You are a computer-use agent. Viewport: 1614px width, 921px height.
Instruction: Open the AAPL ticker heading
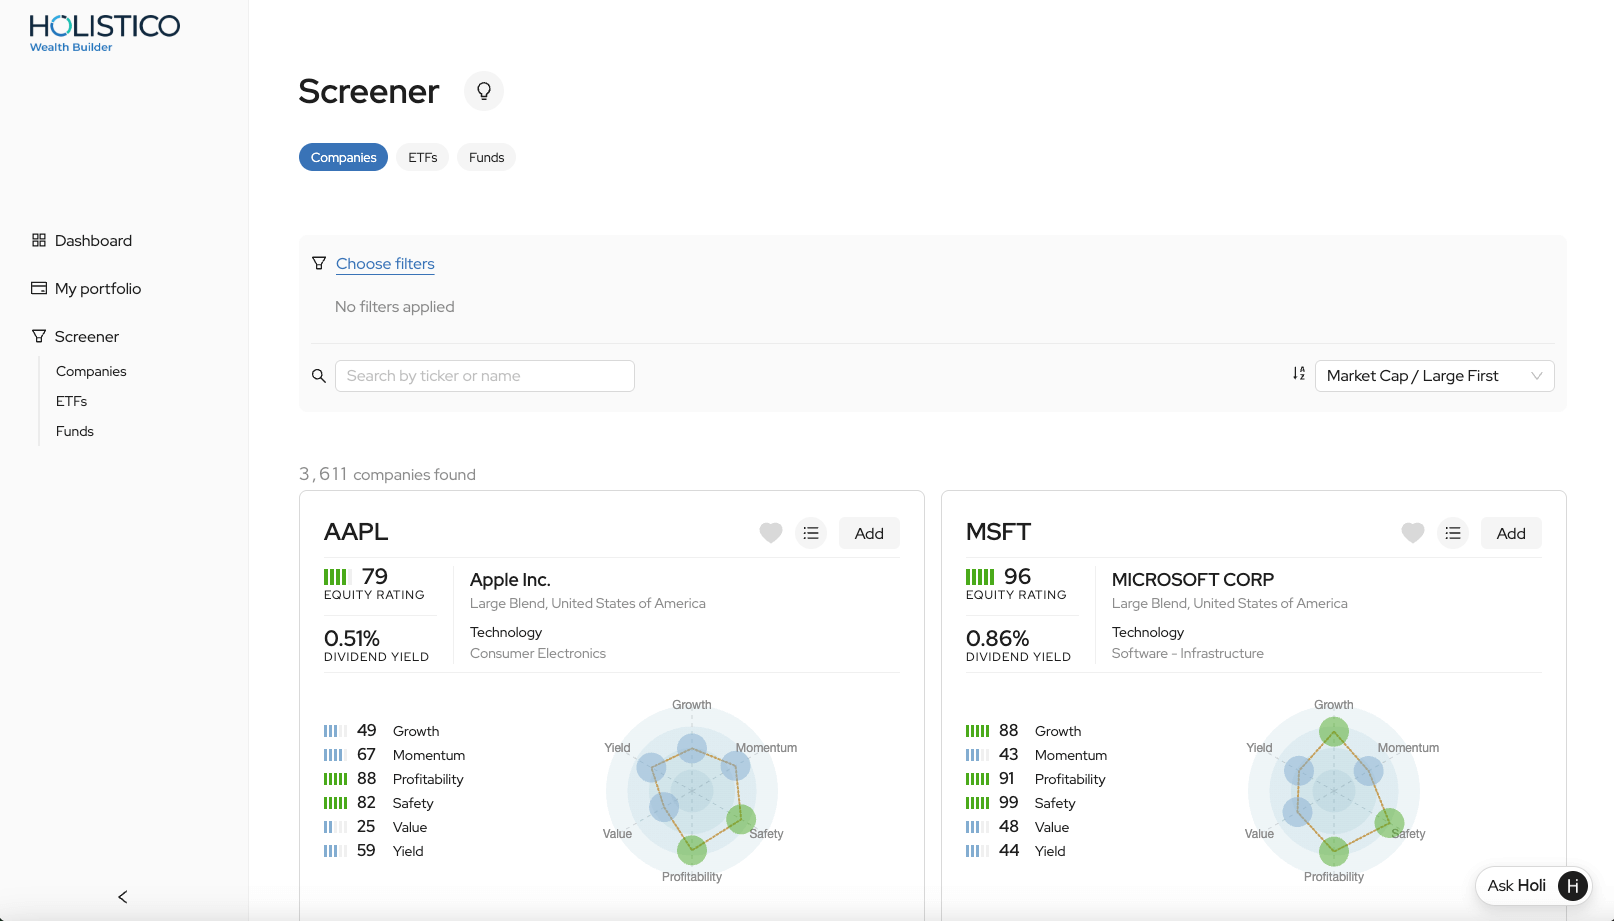pyautogui.click(x=356, y=532)
